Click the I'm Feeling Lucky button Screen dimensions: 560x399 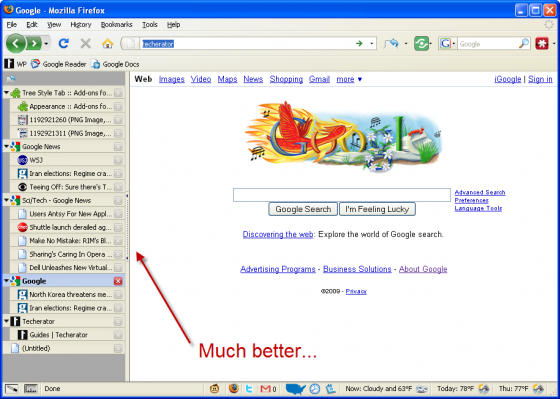pos(377,209)
